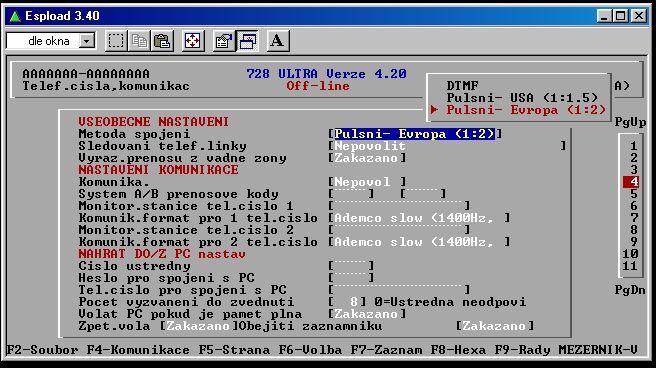Select Pulsni- Evropa (1:2) popup entry
Viewport: 656px width, 368px height.
click(x=526, y=110)
